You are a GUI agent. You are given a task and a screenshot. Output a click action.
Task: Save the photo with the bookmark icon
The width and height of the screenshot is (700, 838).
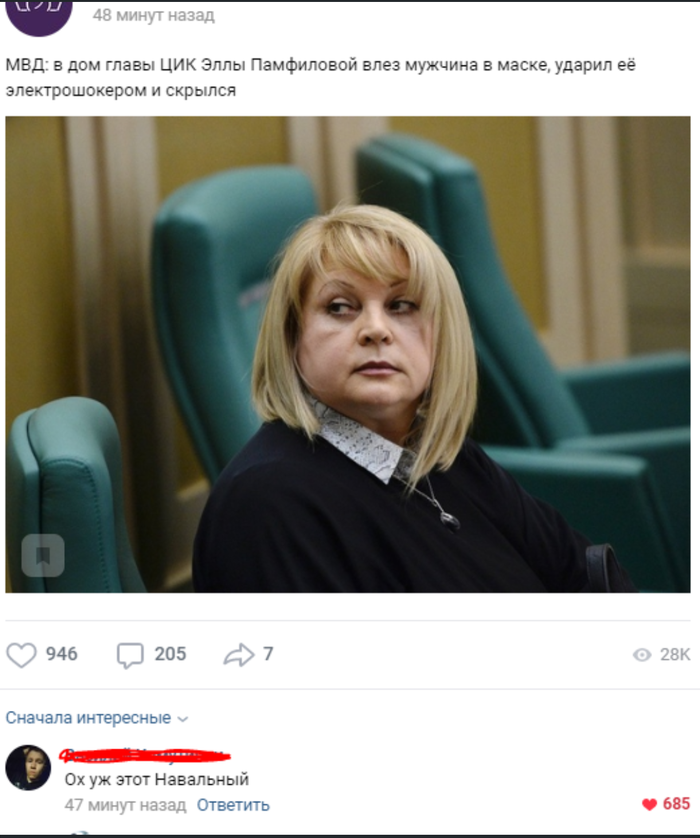(43, 556)
